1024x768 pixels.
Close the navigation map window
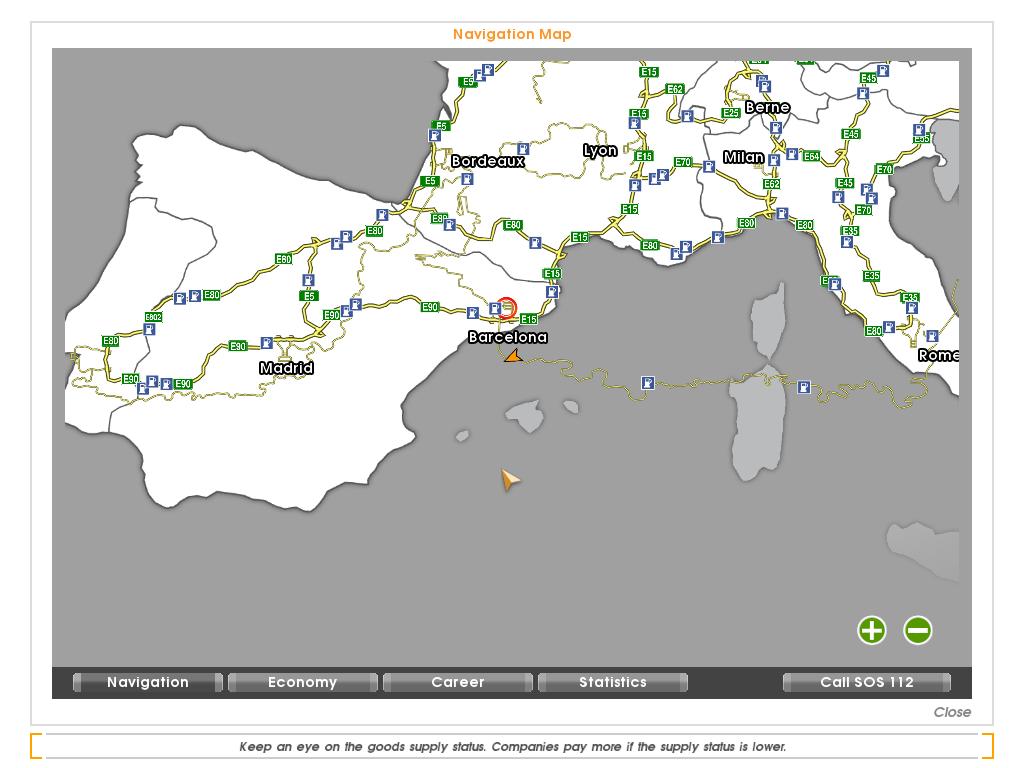[x=951, y=712]
